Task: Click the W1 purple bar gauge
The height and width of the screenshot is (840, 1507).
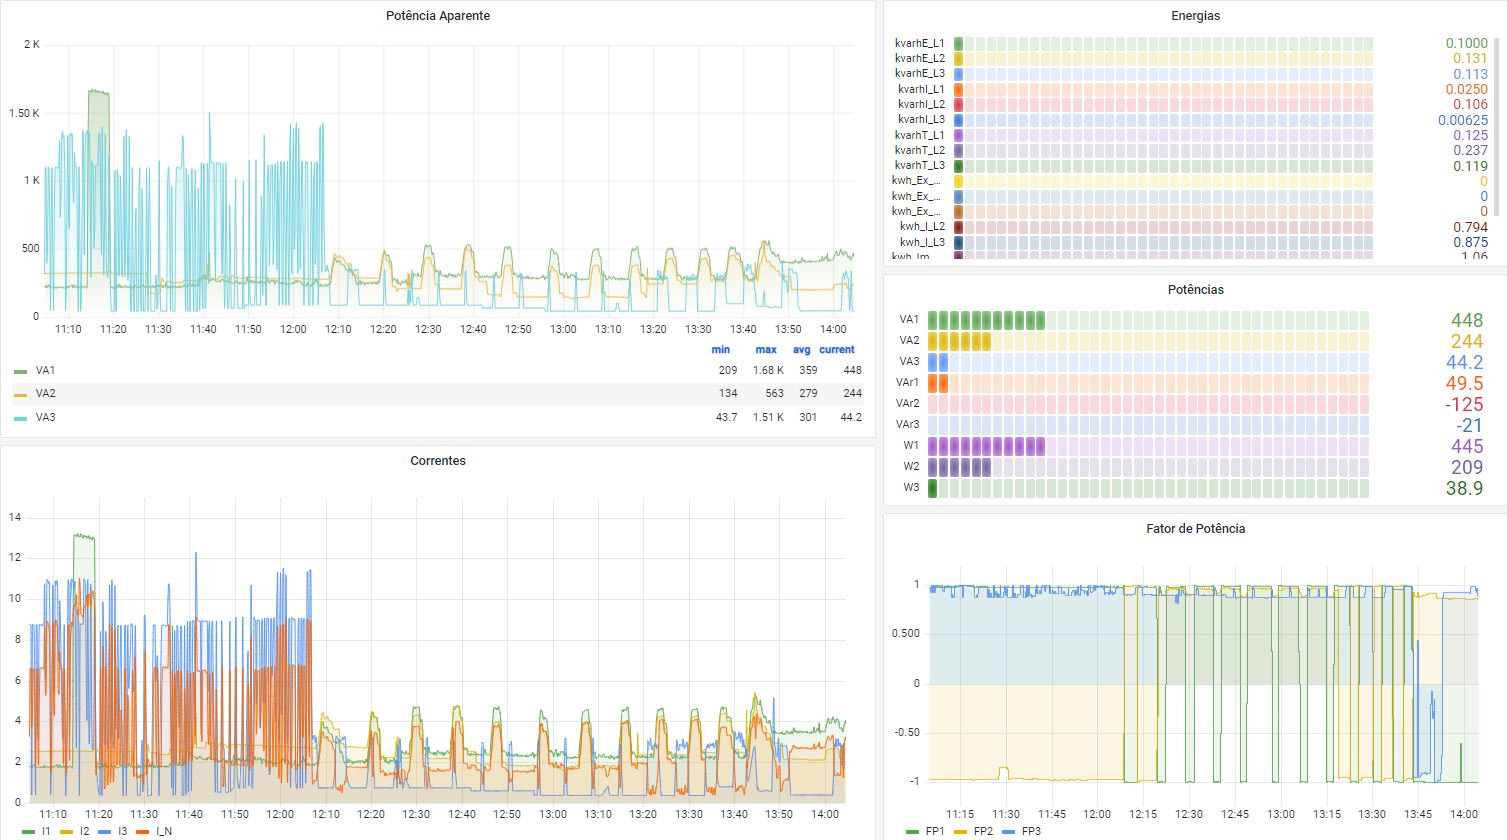Action: (x=1148, y=446)
